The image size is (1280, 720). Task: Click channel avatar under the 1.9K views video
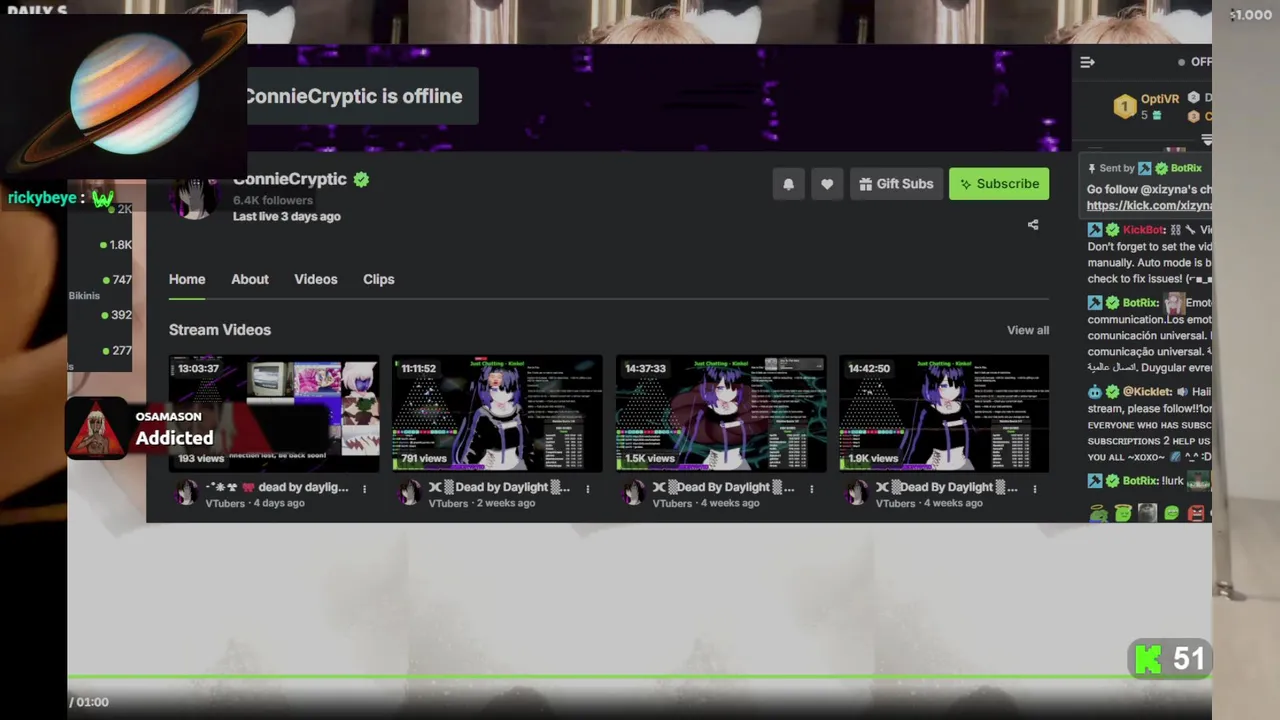point(855,493)
